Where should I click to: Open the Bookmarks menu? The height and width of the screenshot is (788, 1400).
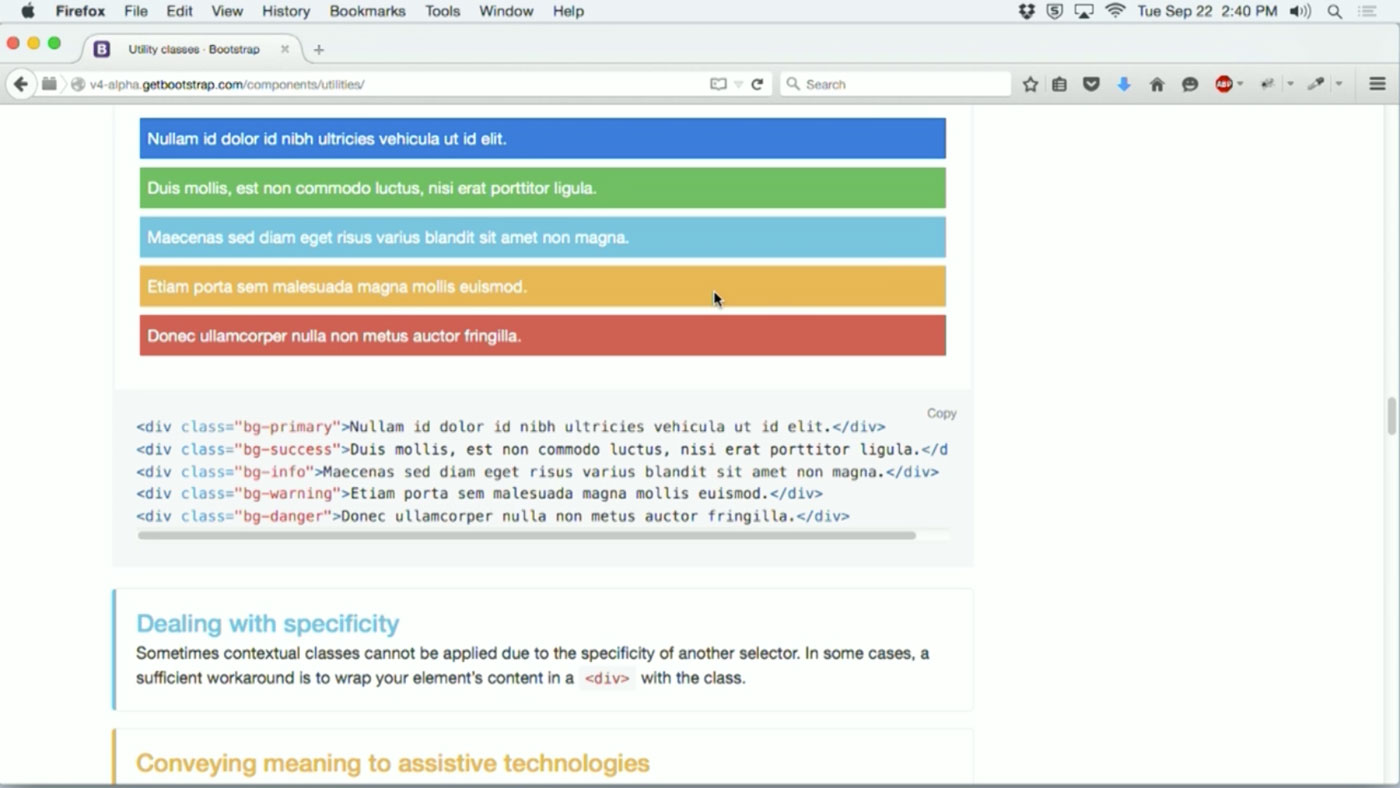coord(366,11)
